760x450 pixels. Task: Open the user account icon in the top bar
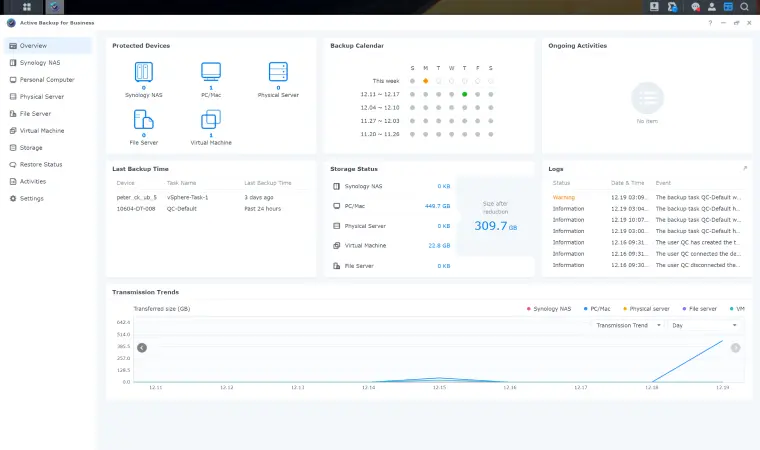[x=712, y=7]
